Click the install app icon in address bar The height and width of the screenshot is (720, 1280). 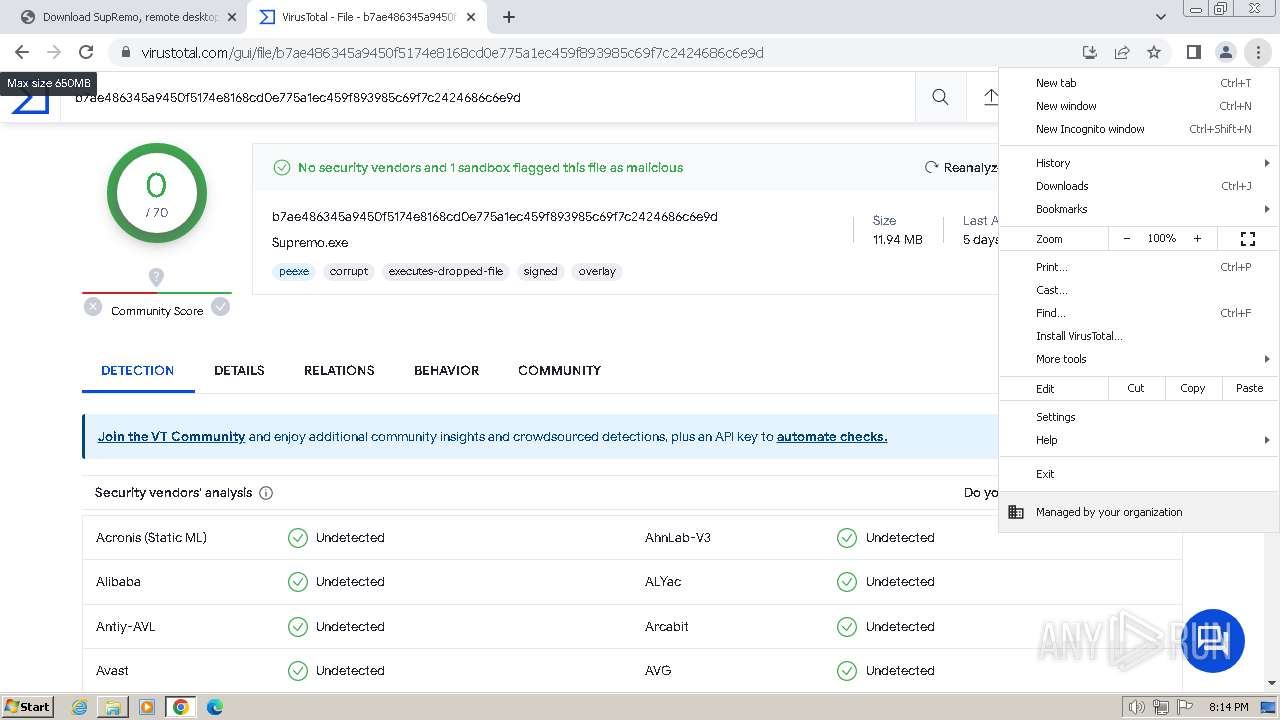pos(1090,52)
